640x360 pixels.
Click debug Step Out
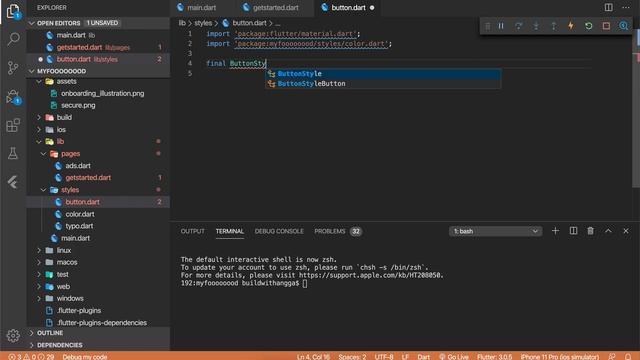pyautogui.click(x=553, y=26)
